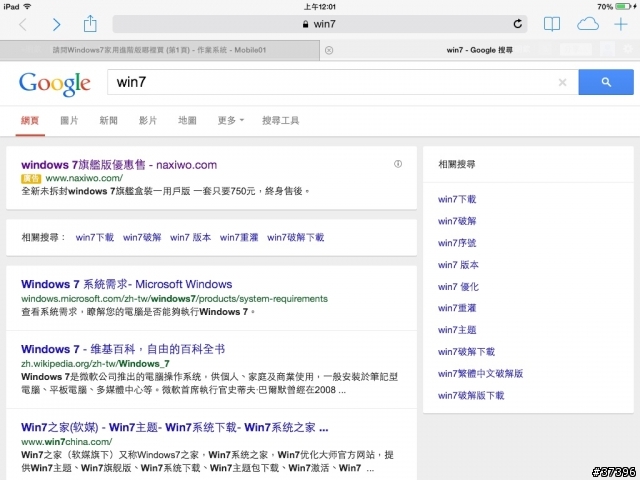The height and width of the screenshot is (480, 640).
Task: Switch to the 新聞 results tab
Action: [x=109, y=120]
